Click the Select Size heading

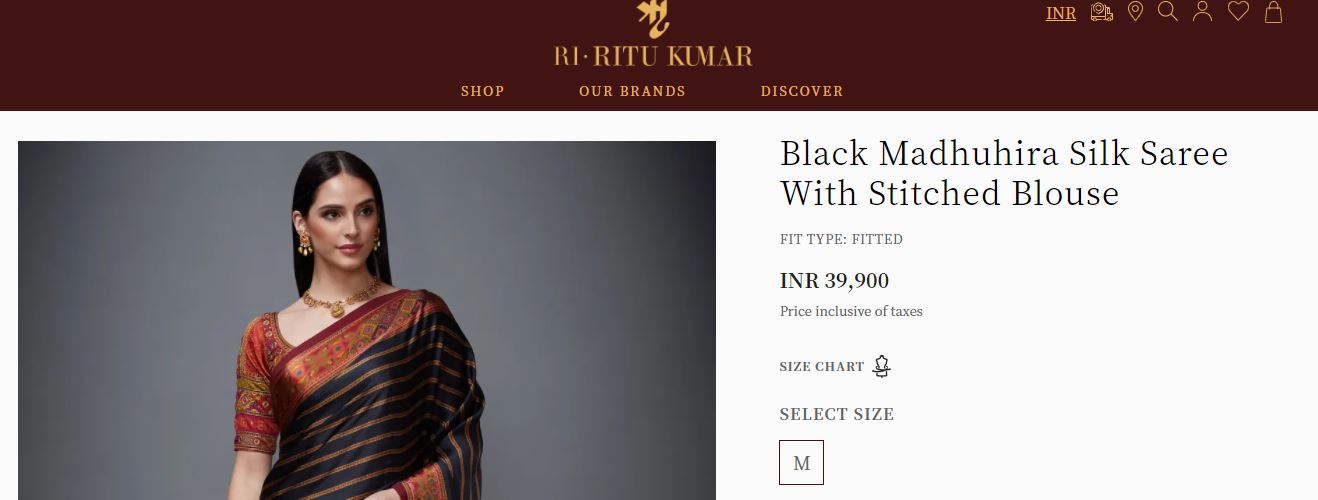pyautogui.click(x=836, y=414)
